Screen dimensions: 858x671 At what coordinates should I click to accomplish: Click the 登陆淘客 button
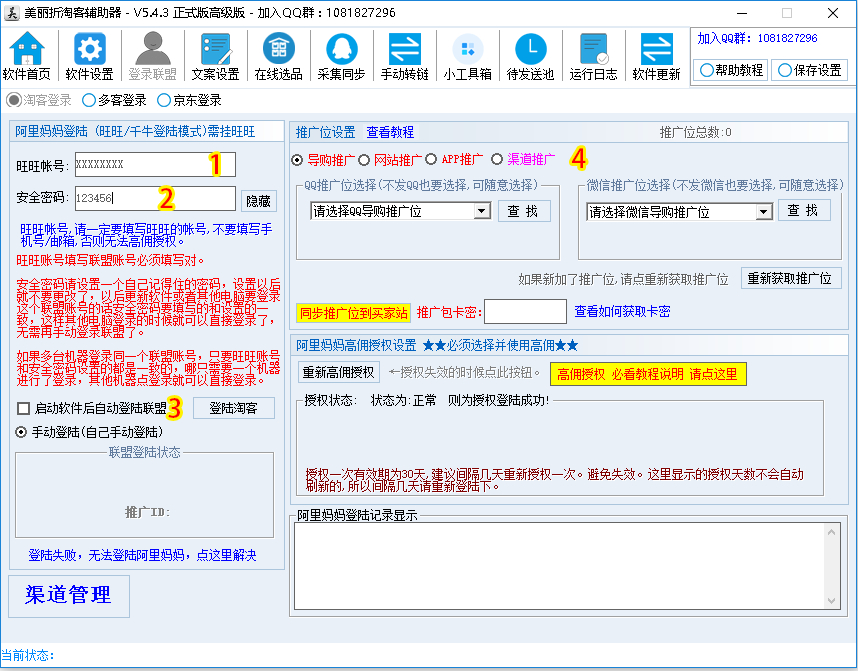coord(234,408)
